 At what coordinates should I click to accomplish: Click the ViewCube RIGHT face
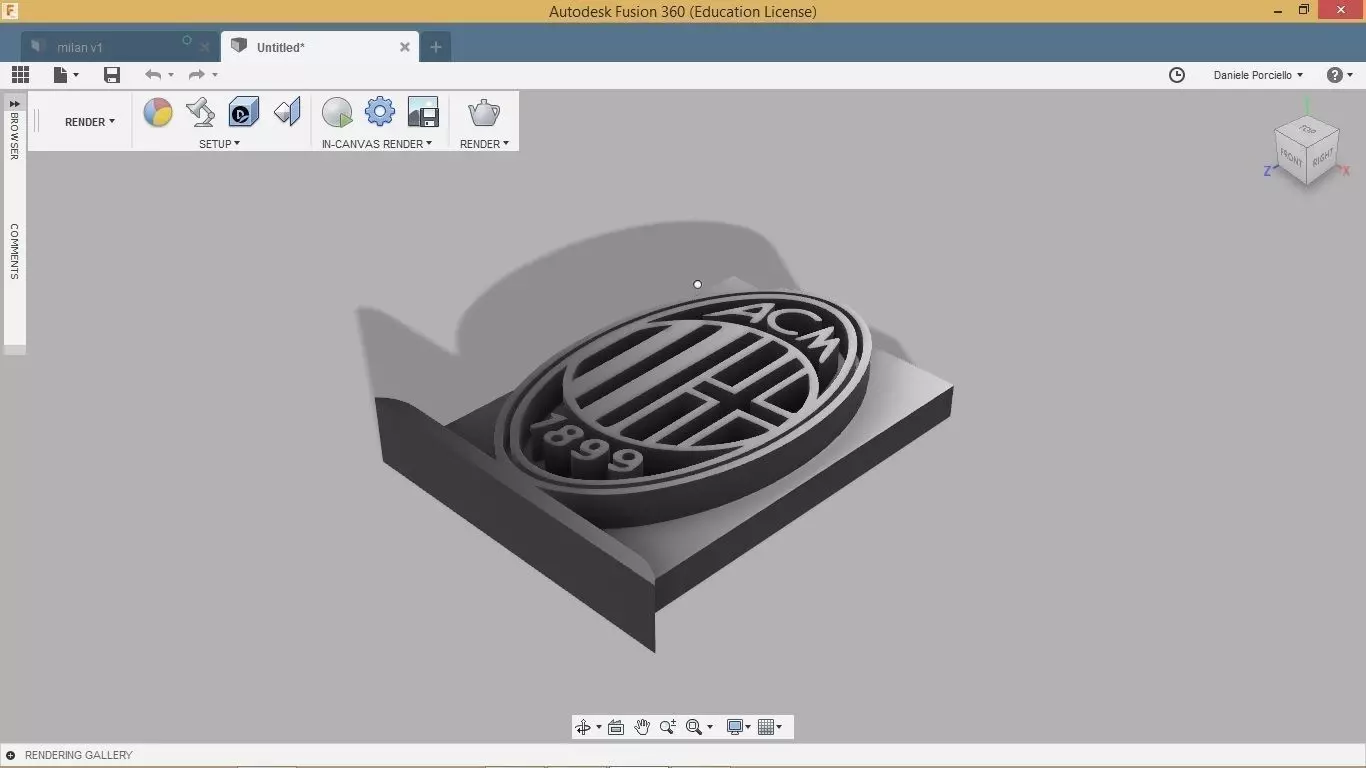pos(1323,157)
